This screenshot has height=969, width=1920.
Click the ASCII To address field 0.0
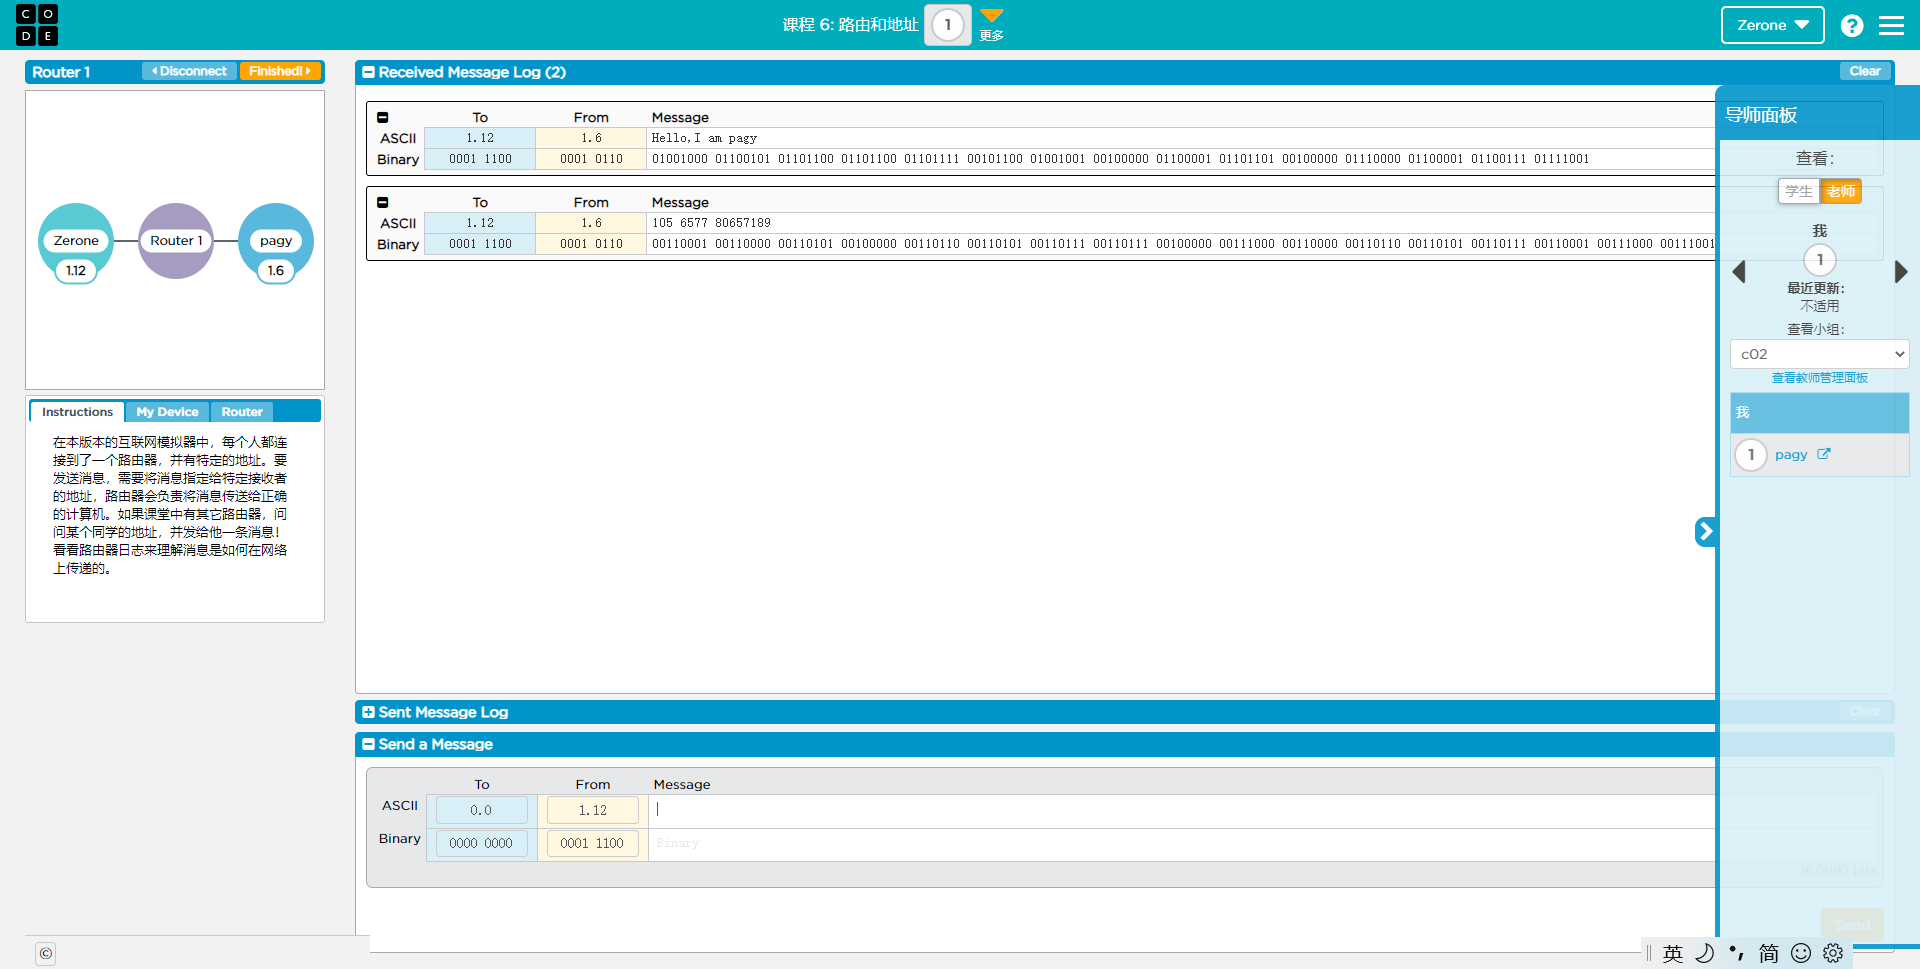[x=481, y=810]
